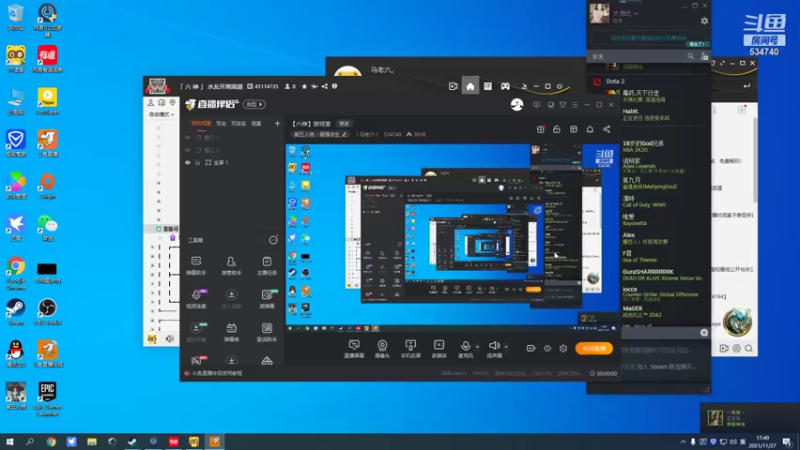Toggle the star favorite in YY title bar

305,86
